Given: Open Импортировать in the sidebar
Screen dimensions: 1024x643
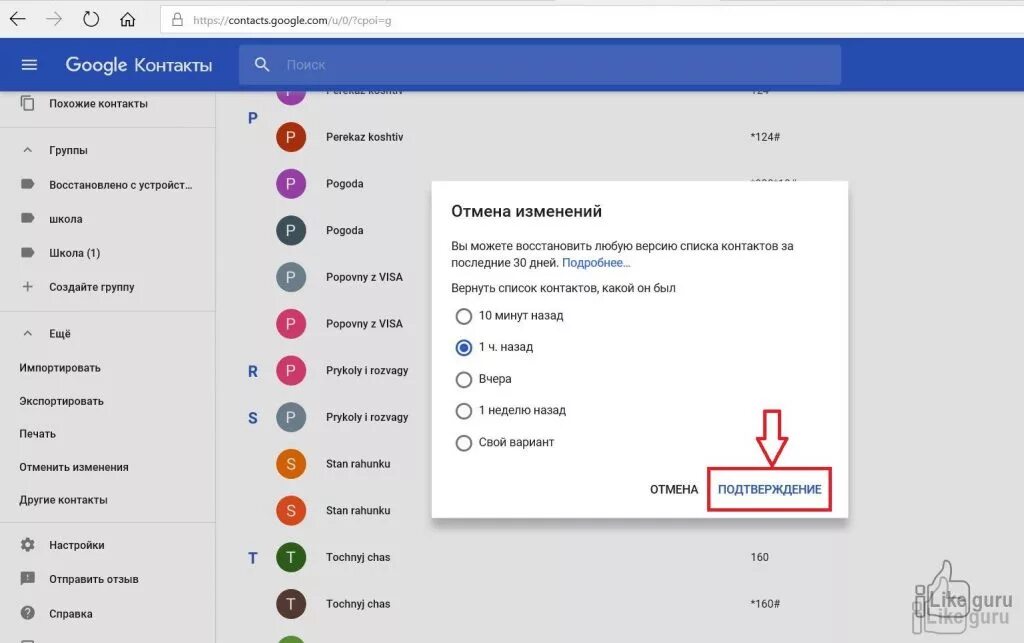Looking at the screenshot, I should point(60,368).
